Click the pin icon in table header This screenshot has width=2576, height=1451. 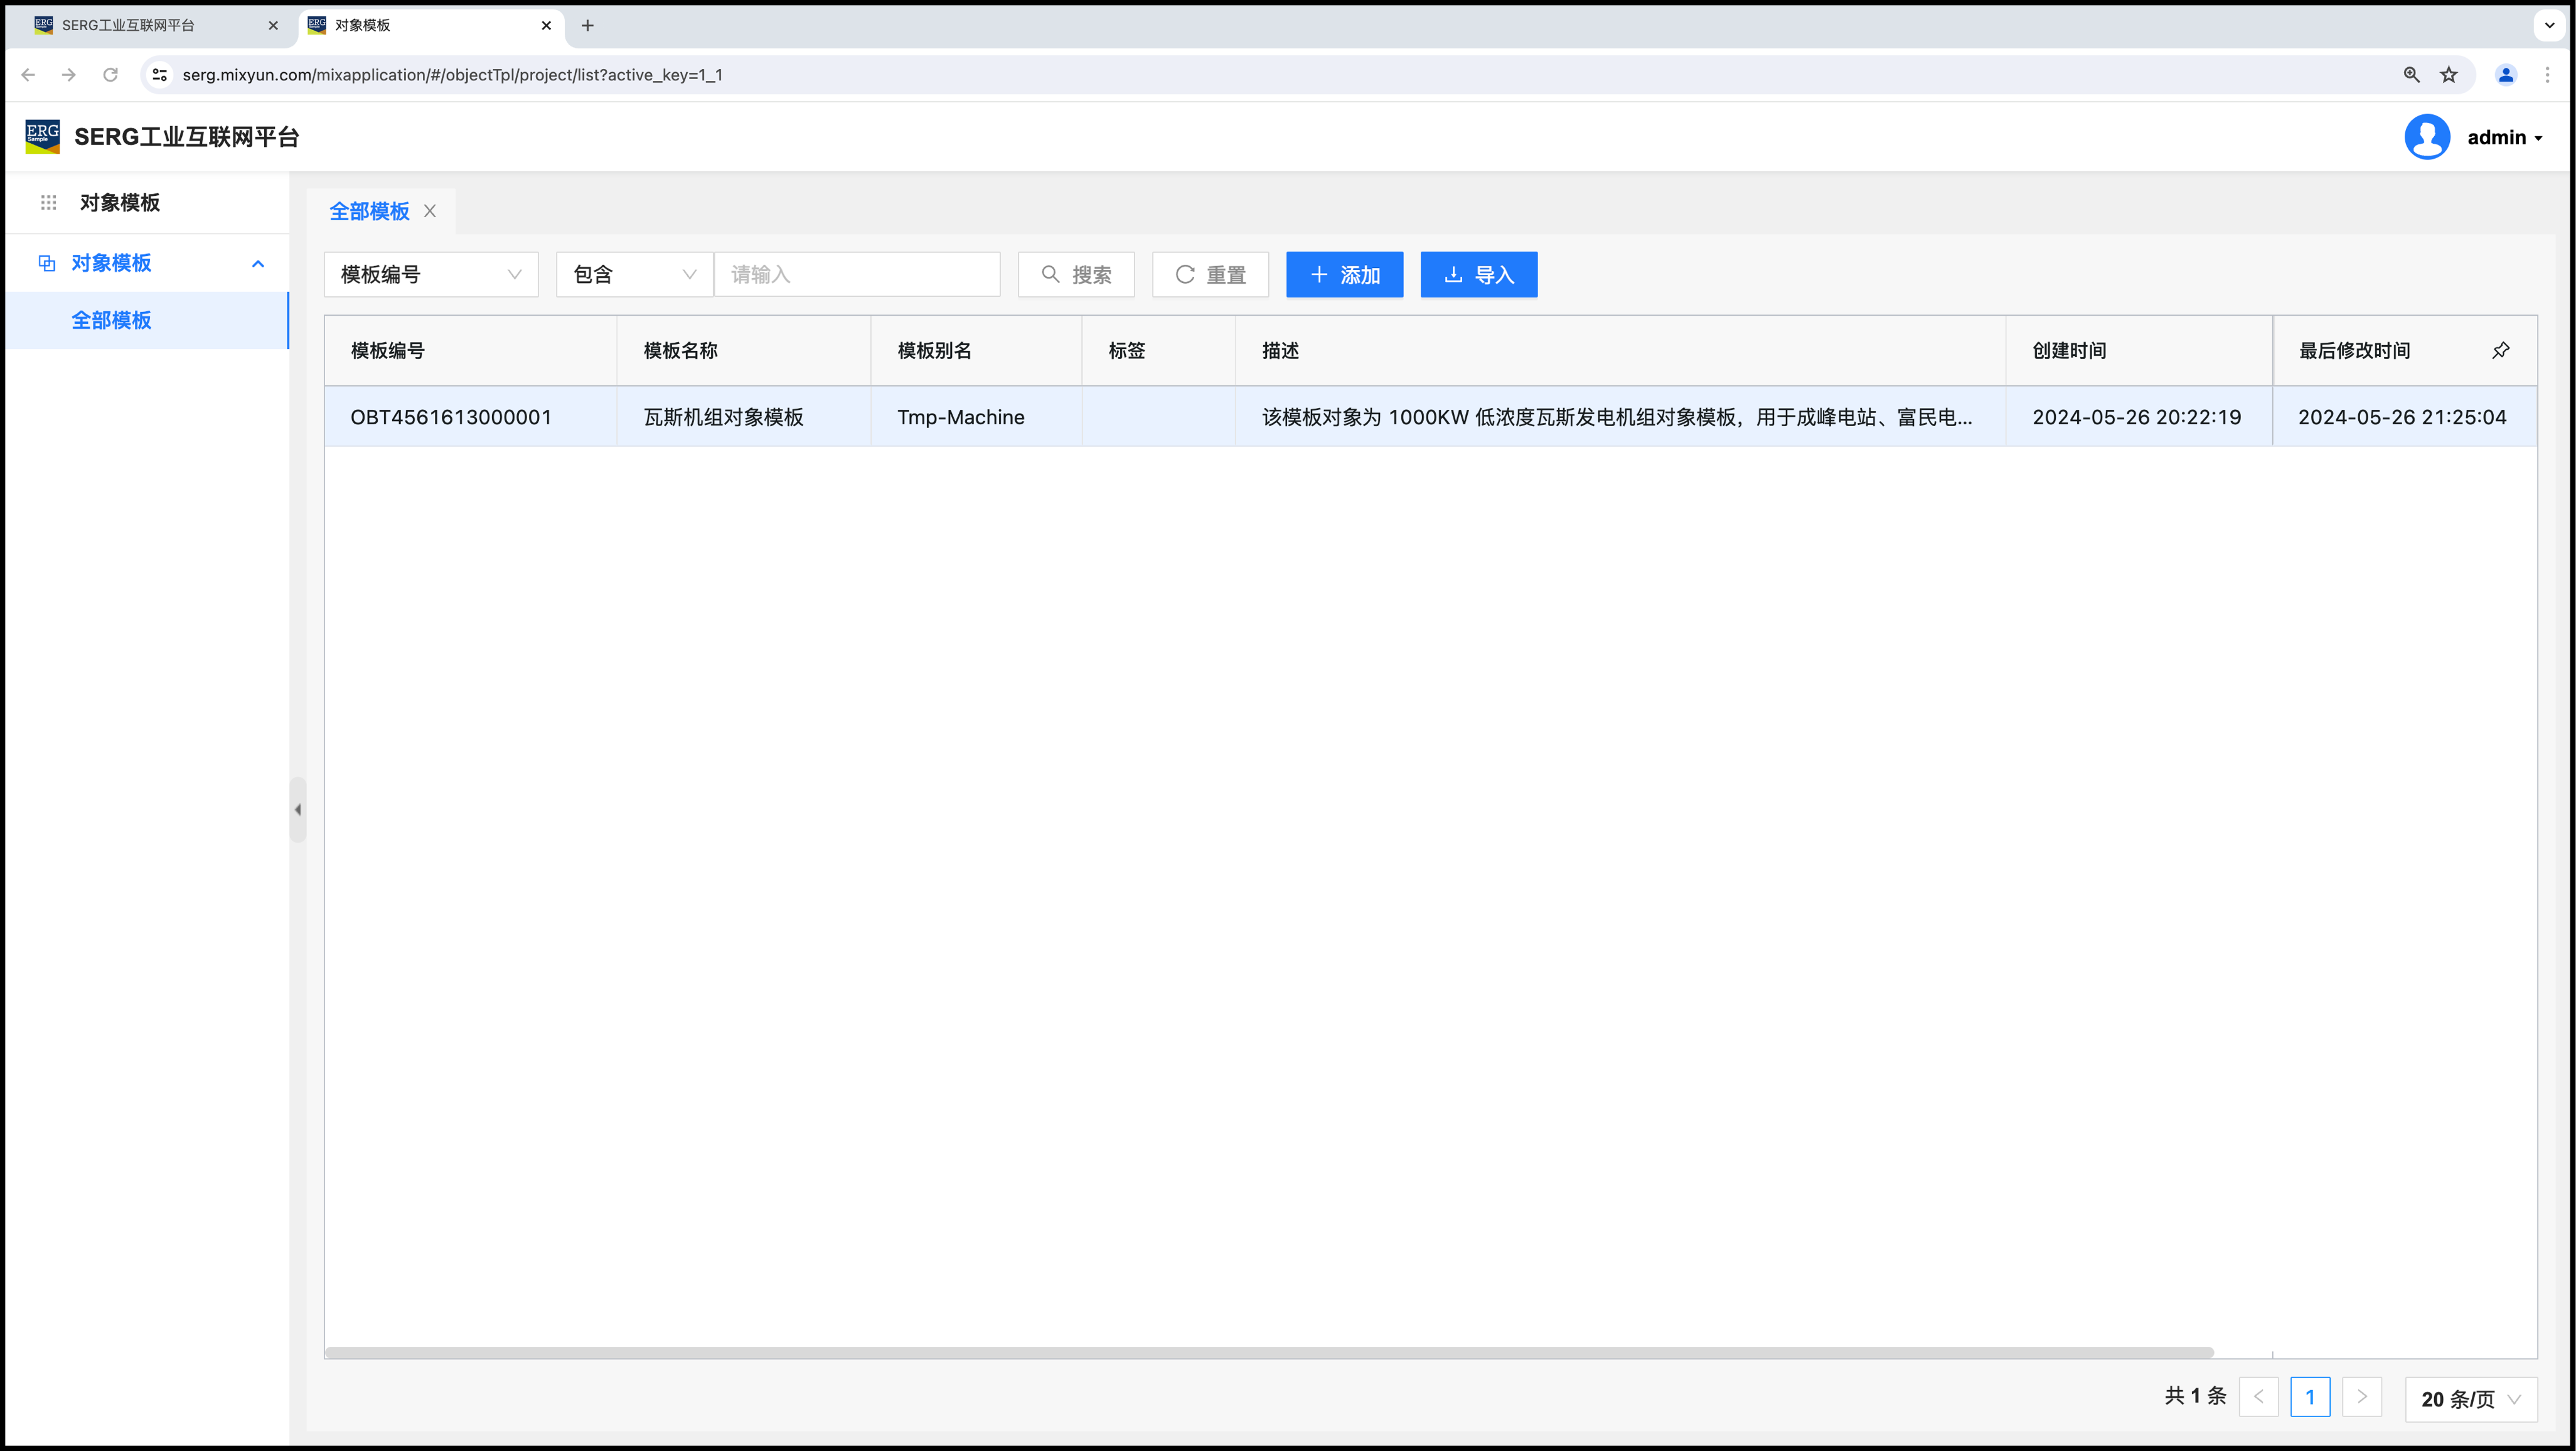(2500, 350)
